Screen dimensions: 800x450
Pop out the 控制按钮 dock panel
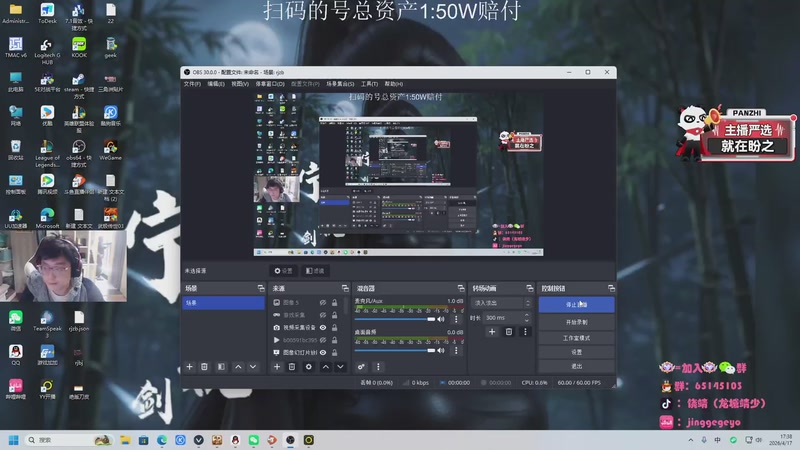click(x=611, y=288)
